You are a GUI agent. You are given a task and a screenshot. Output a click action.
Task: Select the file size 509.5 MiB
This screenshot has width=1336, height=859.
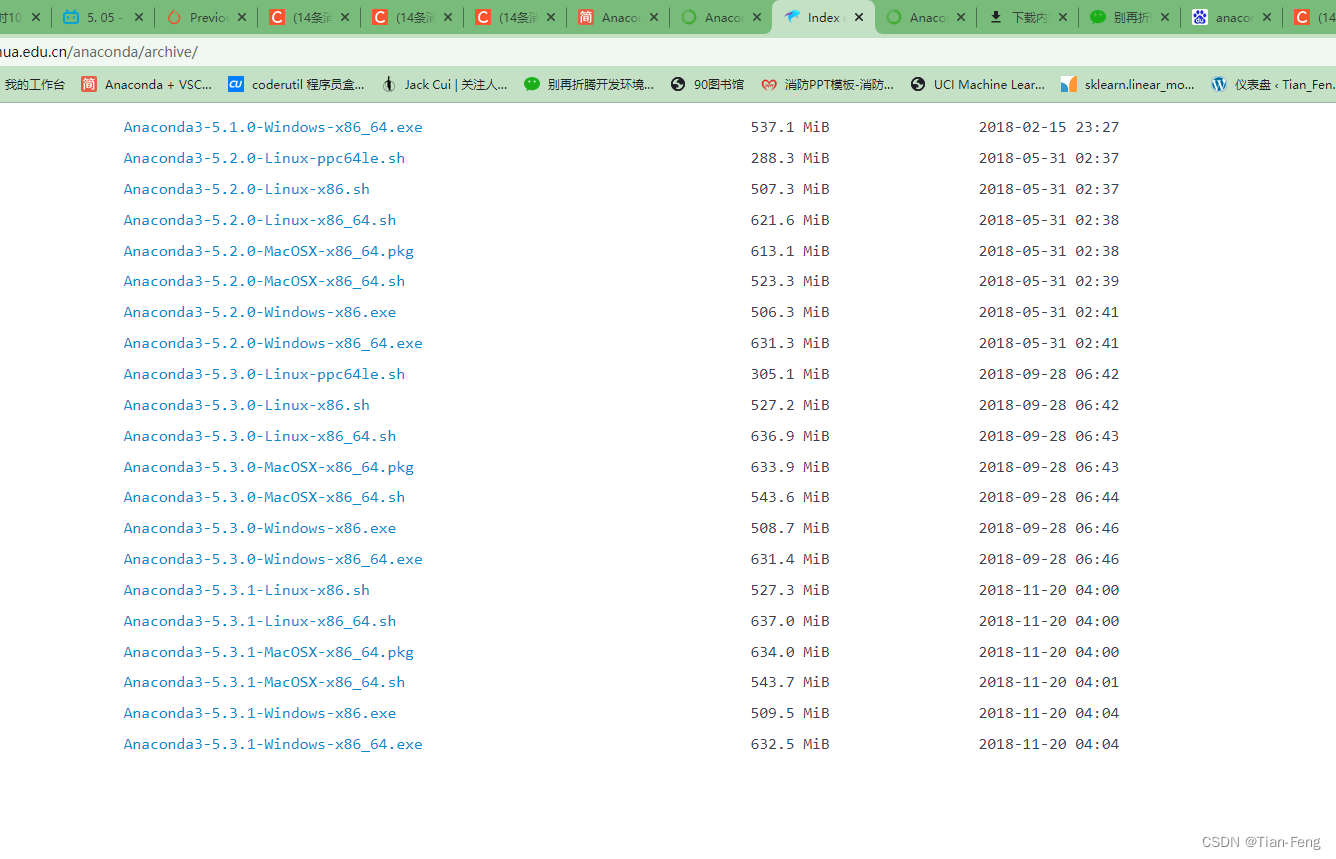(x=790, y=713)
